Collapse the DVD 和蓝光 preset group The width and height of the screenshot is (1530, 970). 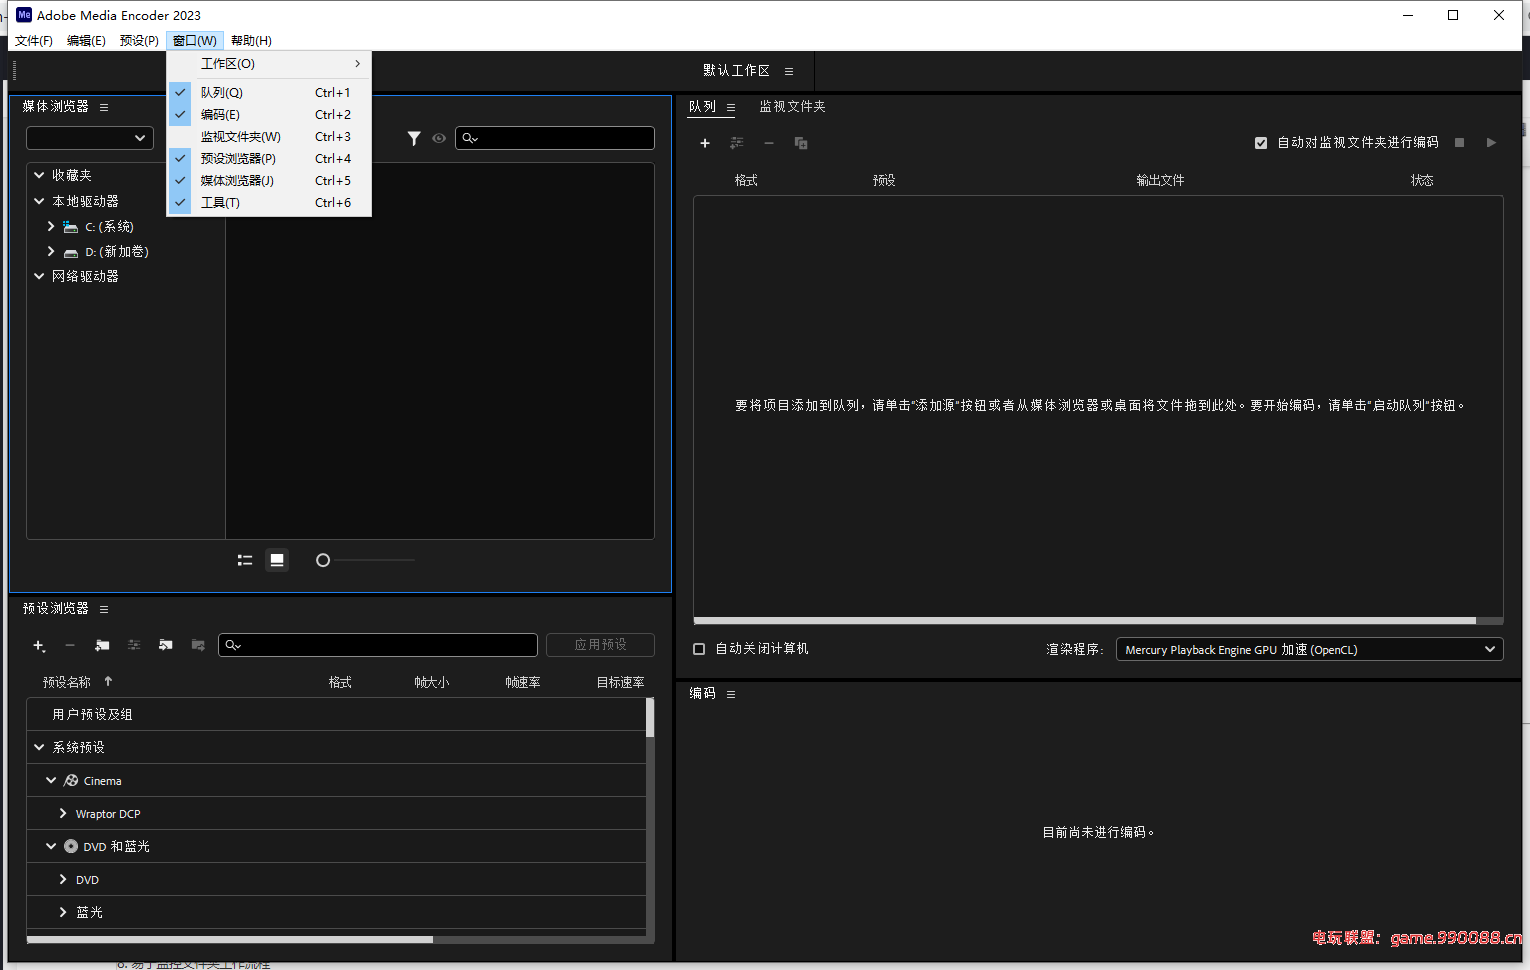click(51, 846)
